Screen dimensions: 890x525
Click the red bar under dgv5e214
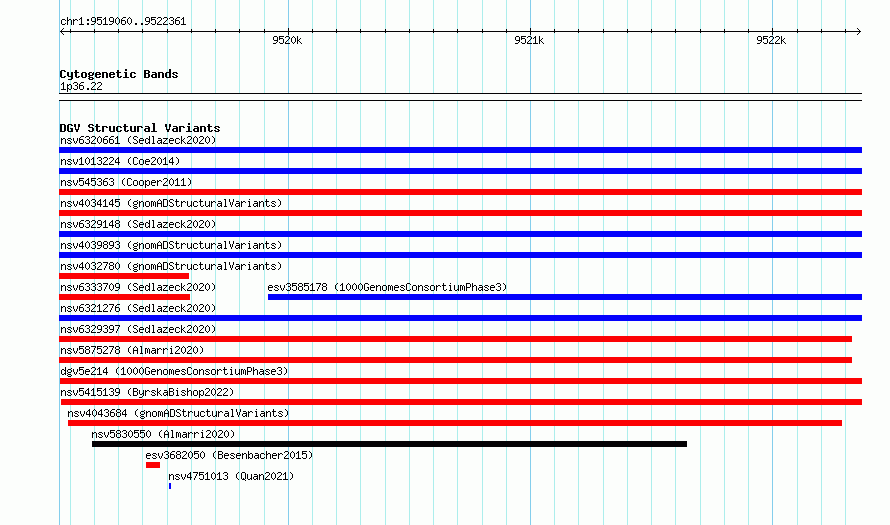(x=460, y=381)
